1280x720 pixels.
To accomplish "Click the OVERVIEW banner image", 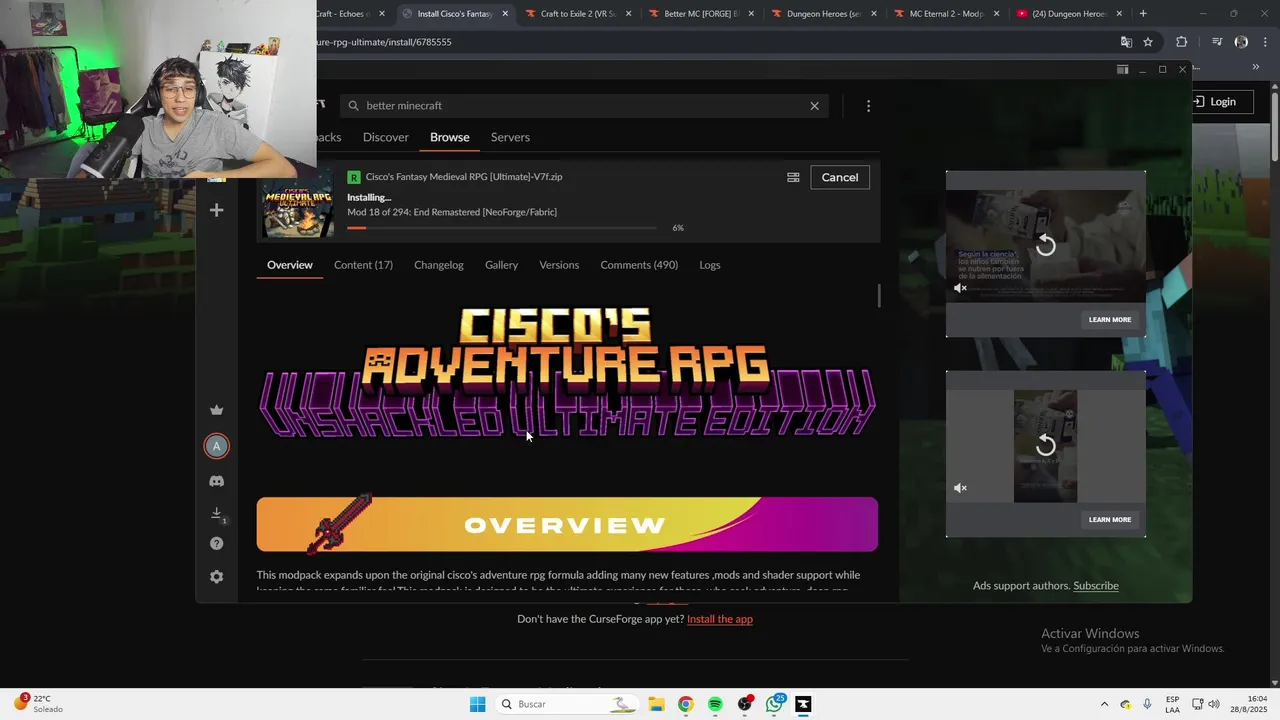I will 567,525.
